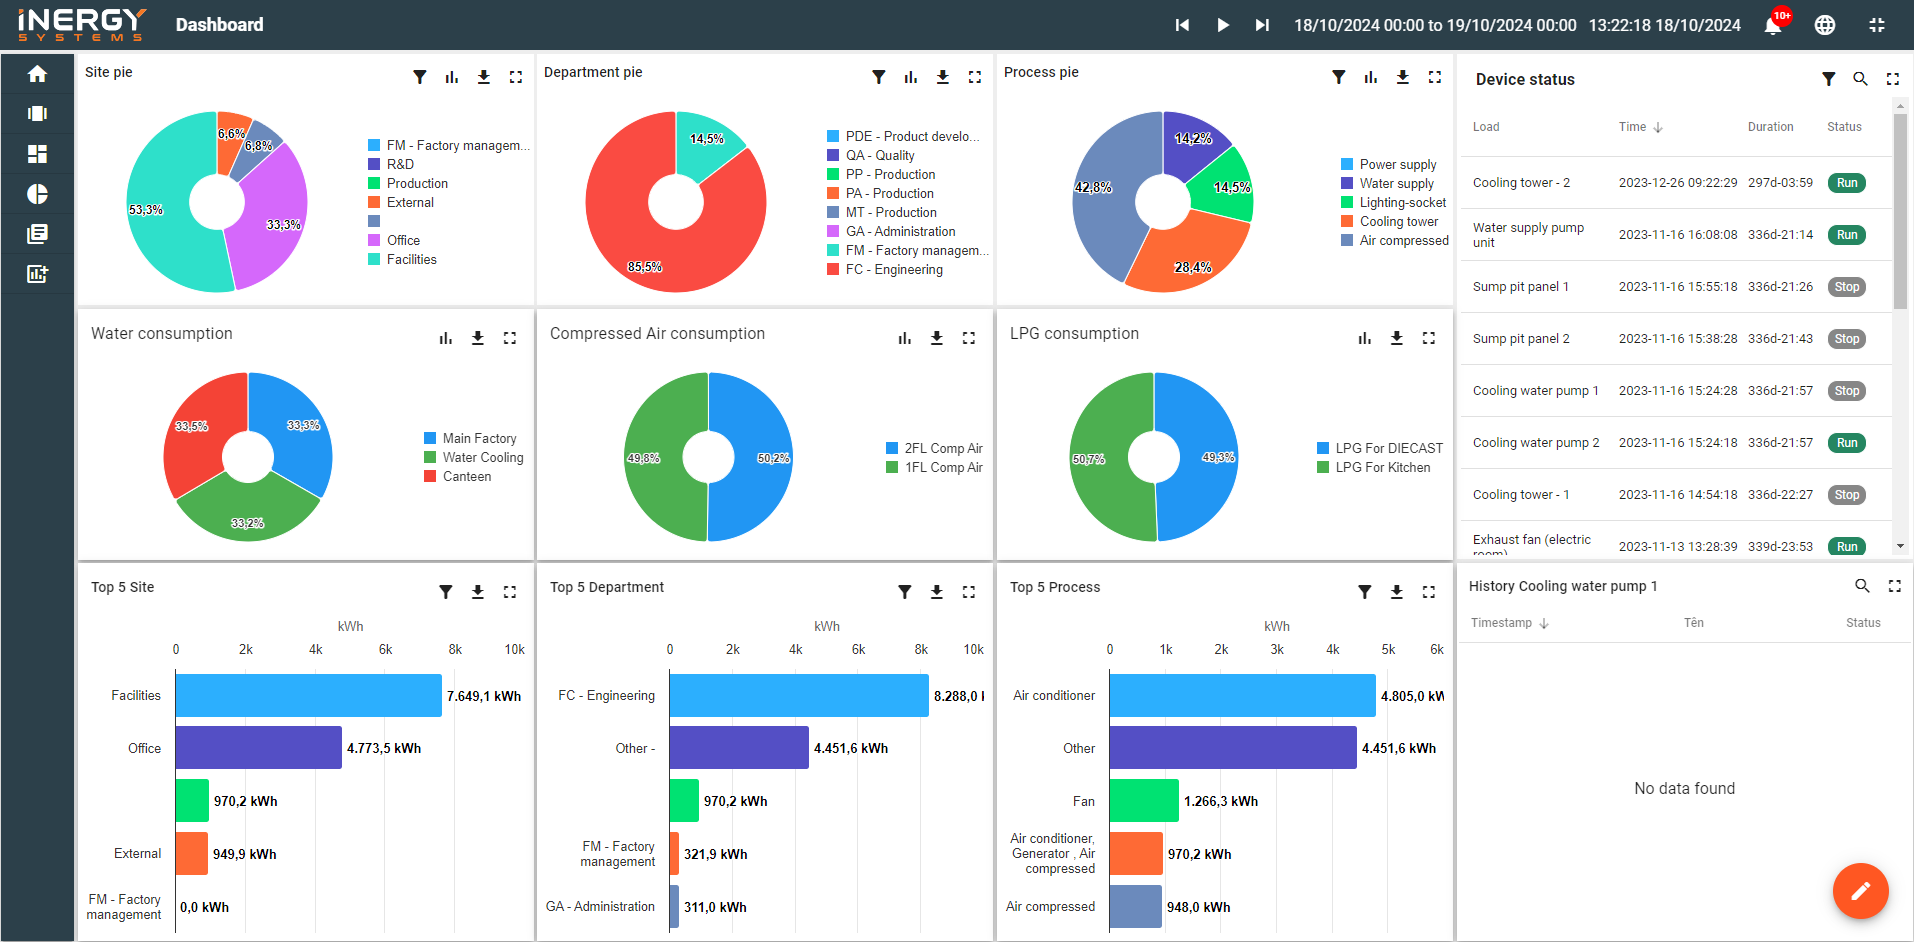Click the Tên column header in history

[x=1694, y=623]
